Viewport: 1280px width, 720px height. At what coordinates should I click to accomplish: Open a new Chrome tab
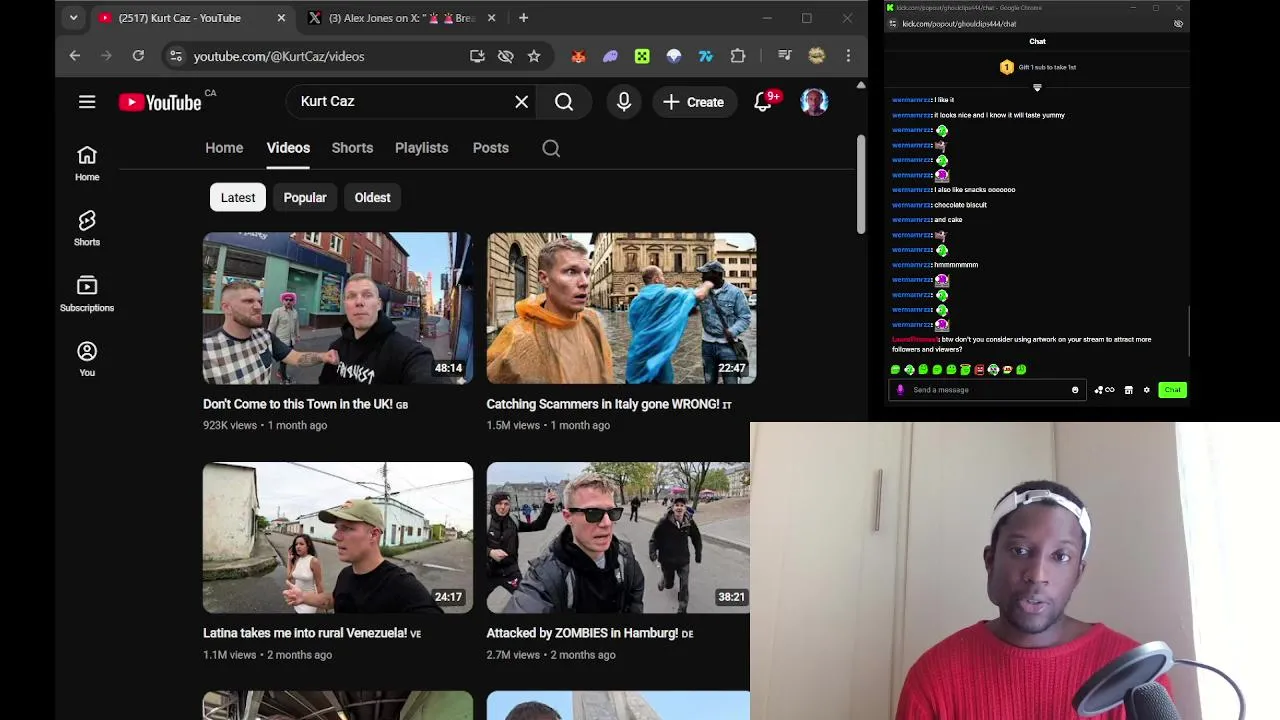523,18
